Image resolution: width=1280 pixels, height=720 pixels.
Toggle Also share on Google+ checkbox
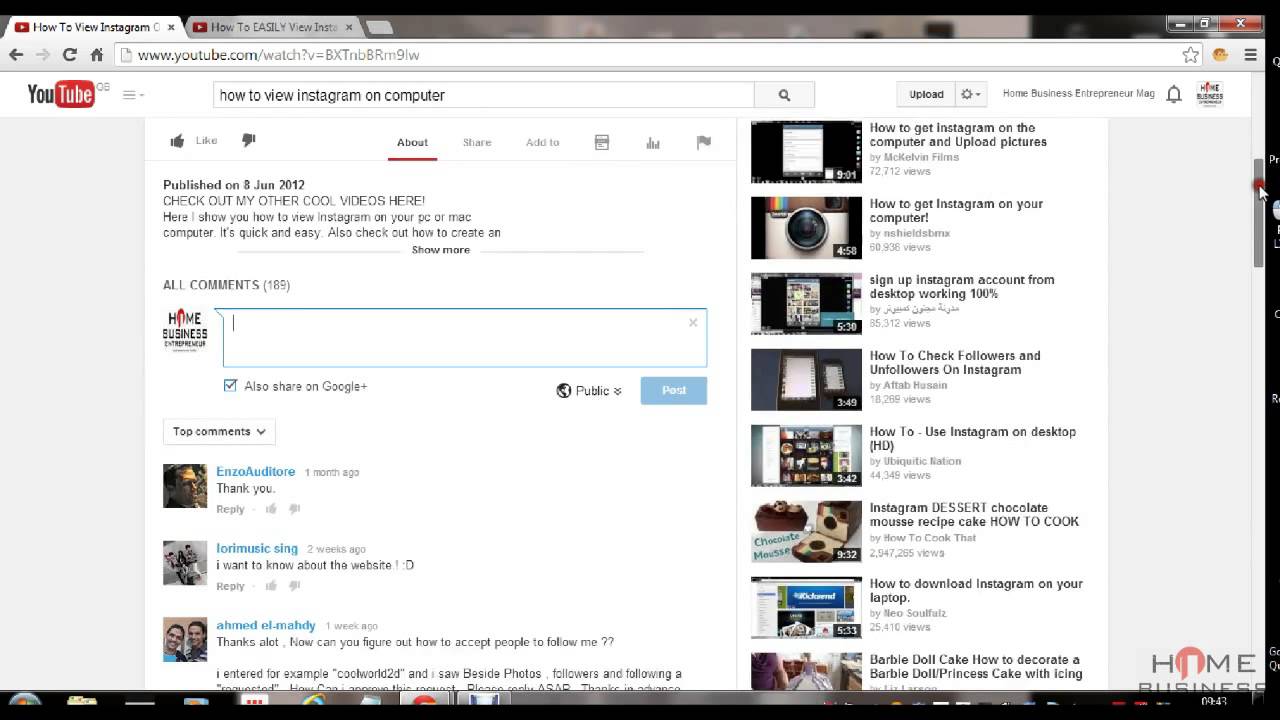(x=230, y=386)
